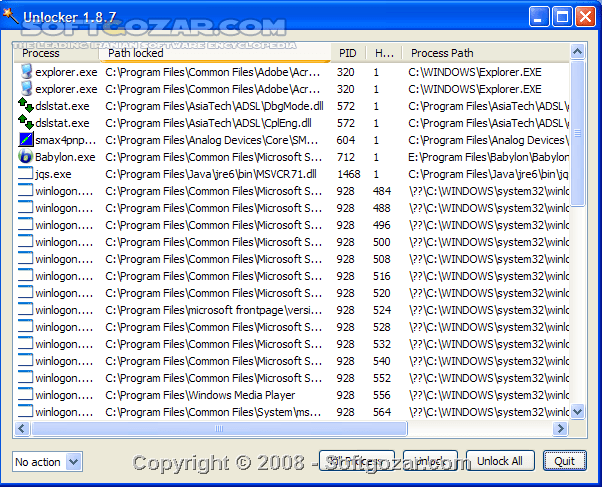Select the path ending in DbgMode.dll

215,106
